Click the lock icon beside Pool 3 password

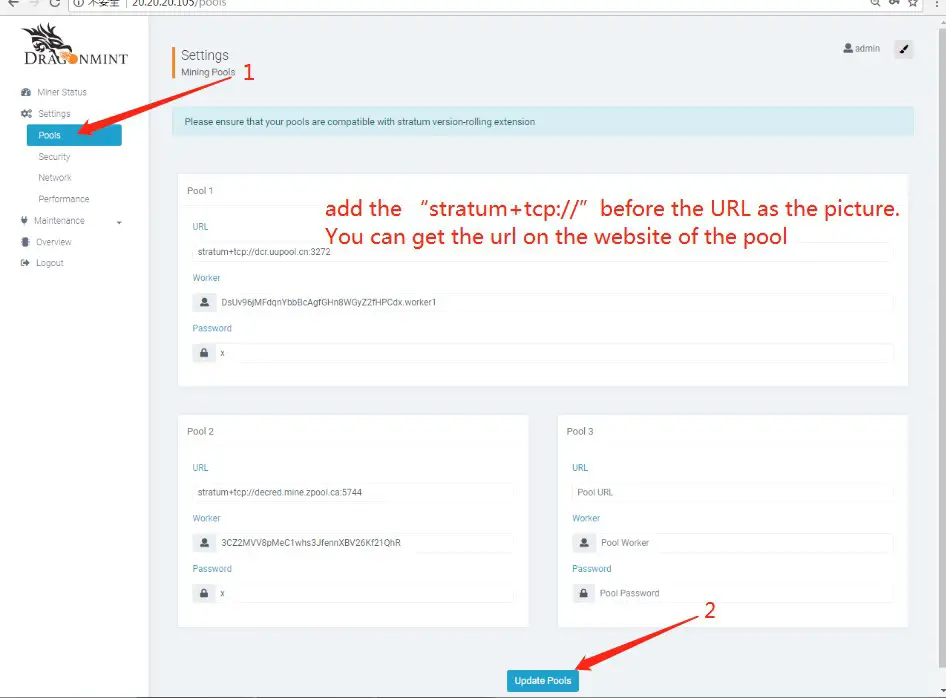583,593
